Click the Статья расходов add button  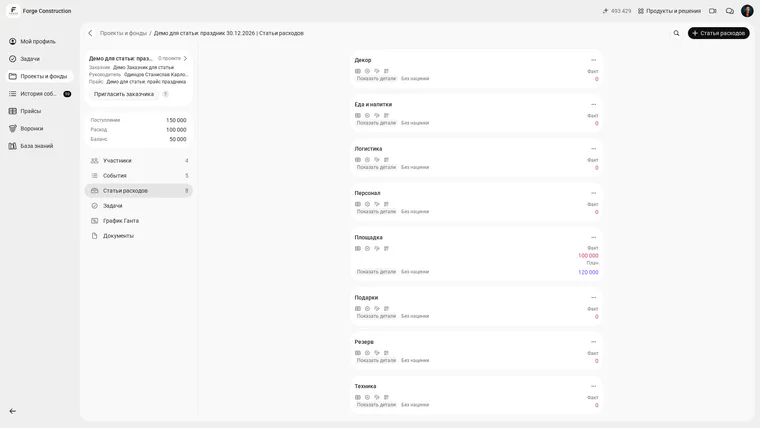tap(718, 33)
